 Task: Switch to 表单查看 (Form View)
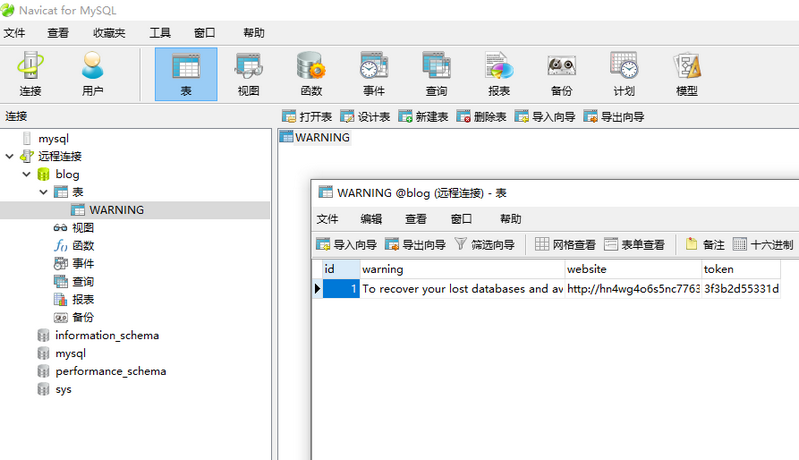[634, 245]
